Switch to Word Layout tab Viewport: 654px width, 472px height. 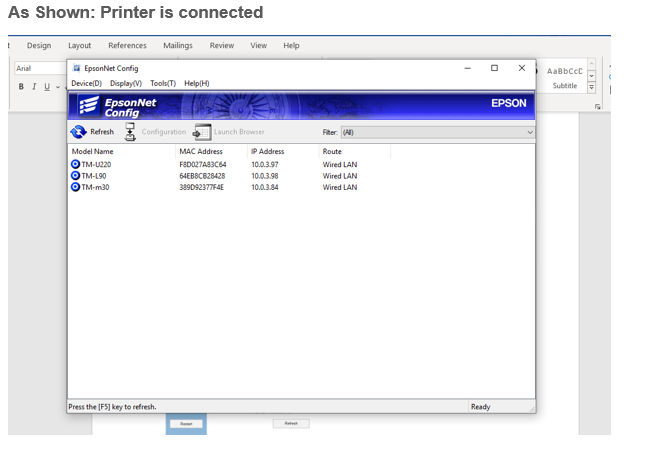point(79,45)
